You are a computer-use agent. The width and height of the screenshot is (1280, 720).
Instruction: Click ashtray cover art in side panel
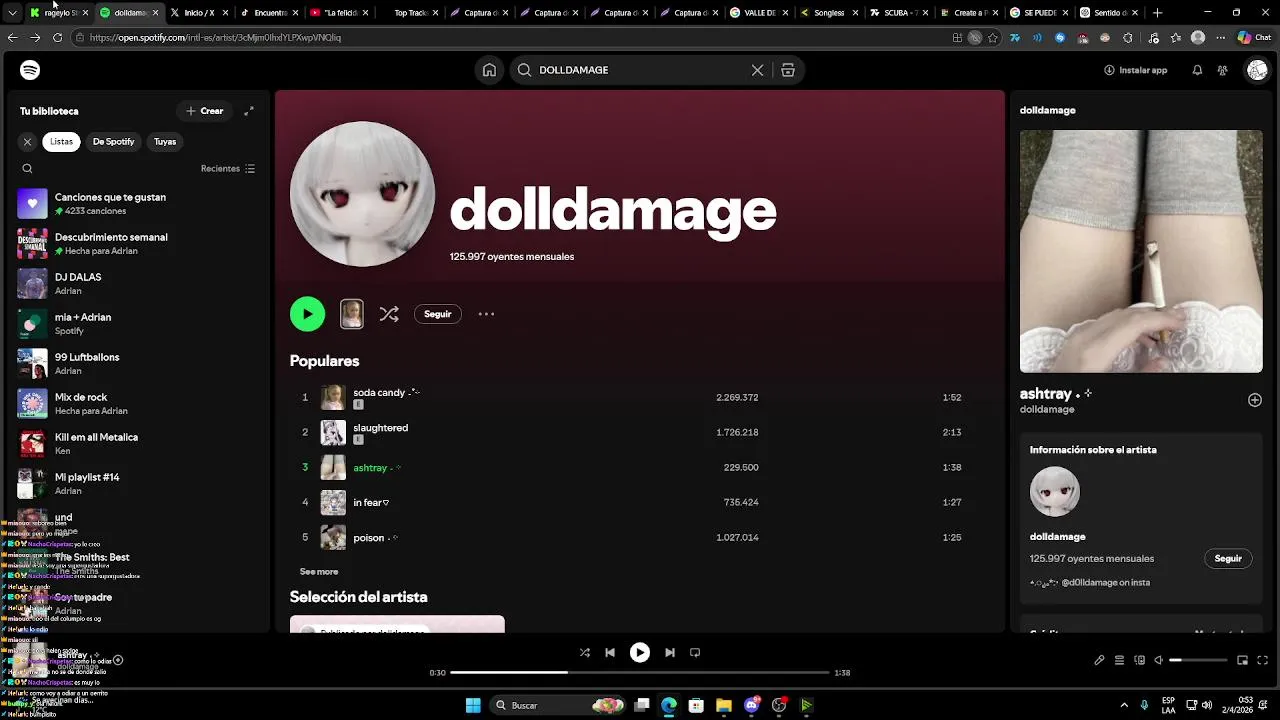click(x=1141, y=251)
